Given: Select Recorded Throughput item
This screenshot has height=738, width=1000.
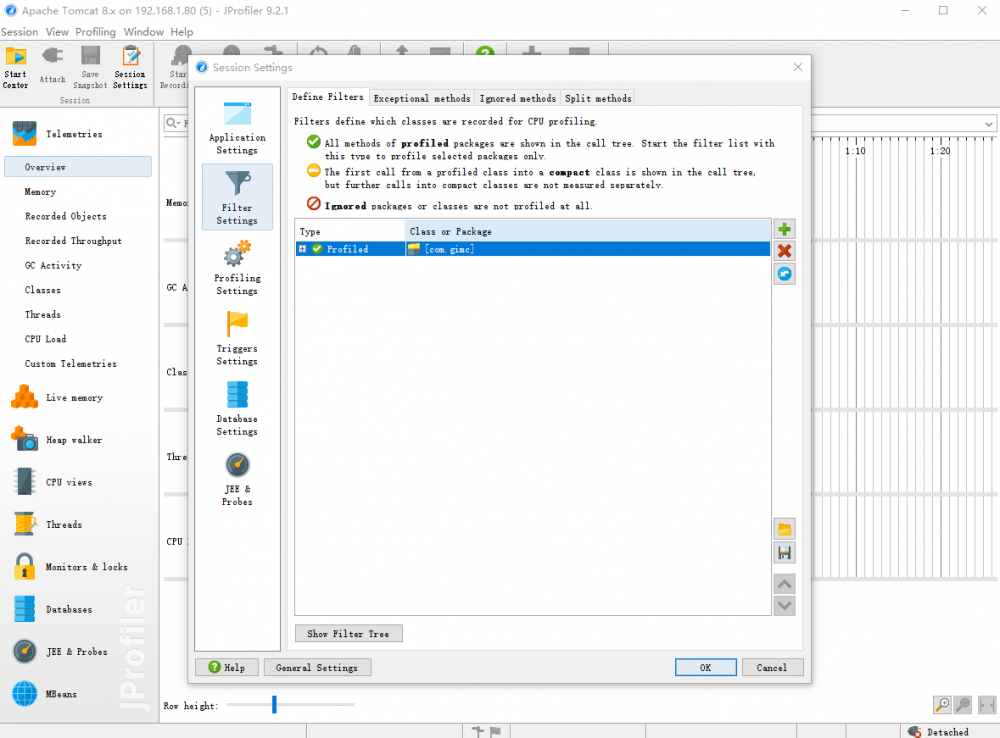Looking at the screenshot, I should tap(73, 241).
